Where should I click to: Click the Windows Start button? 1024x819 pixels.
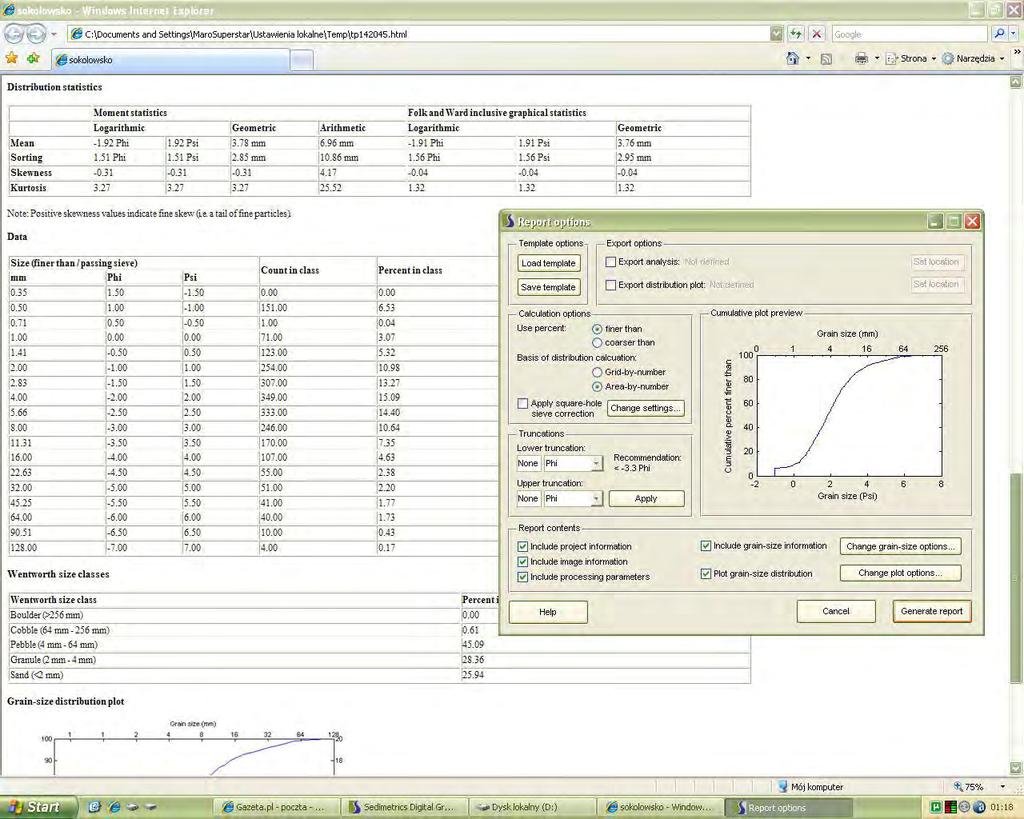point(38,807)
